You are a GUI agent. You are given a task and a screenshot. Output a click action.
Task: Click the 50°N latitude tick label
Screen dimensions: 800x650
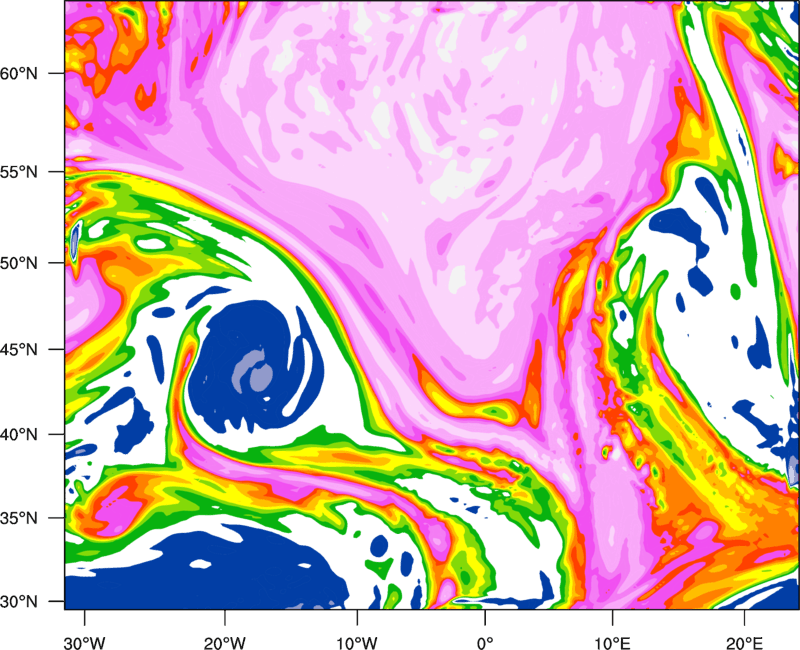[x=19, y=263]
